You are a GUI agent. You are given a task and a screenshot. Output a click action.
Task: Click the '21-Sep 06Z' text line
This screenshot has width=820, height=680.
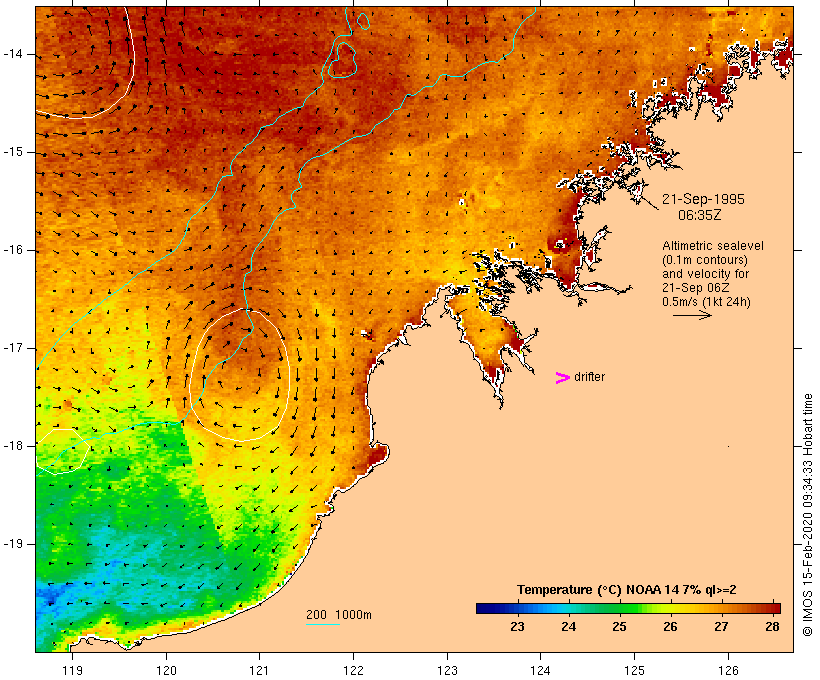pos(696,288)
